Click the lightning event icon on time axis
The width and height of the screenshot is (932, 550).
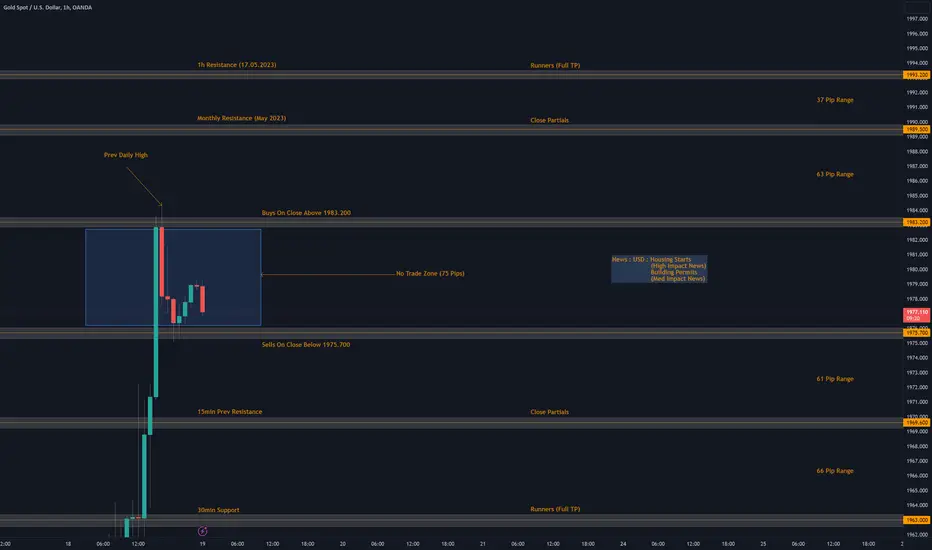(x=202, y=530)
